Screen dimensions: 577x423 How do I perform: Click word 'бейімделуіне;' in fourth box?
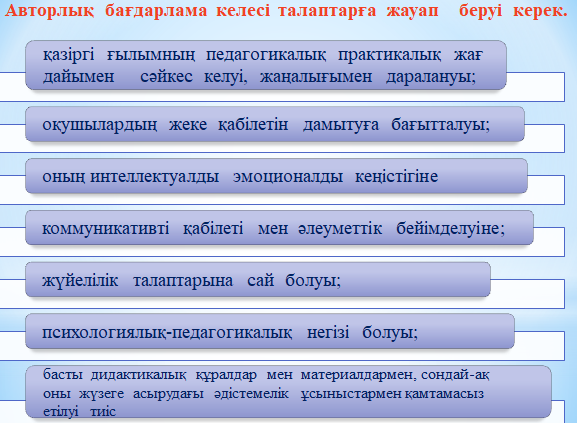pyautogui.click(x=450, y=229)
